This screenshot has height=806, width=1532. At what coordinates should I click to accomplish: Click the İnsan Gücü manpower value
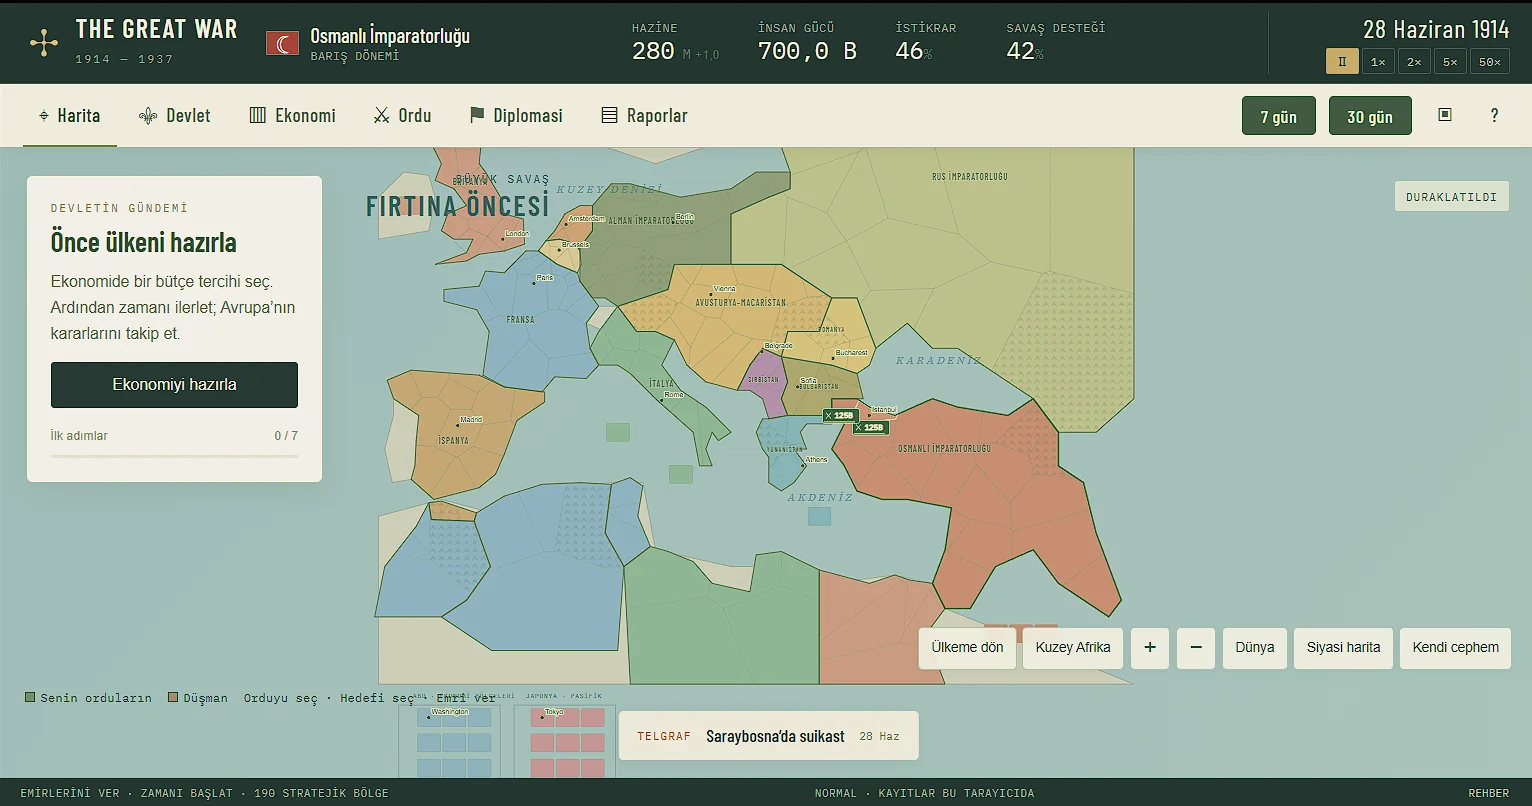click(807, 51)
